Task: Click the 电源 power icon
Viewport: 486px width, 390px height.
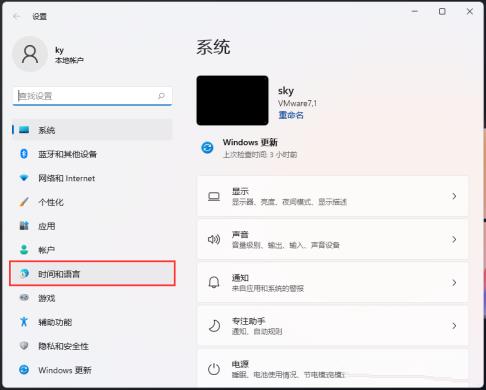Action: (x=214, y=369)
